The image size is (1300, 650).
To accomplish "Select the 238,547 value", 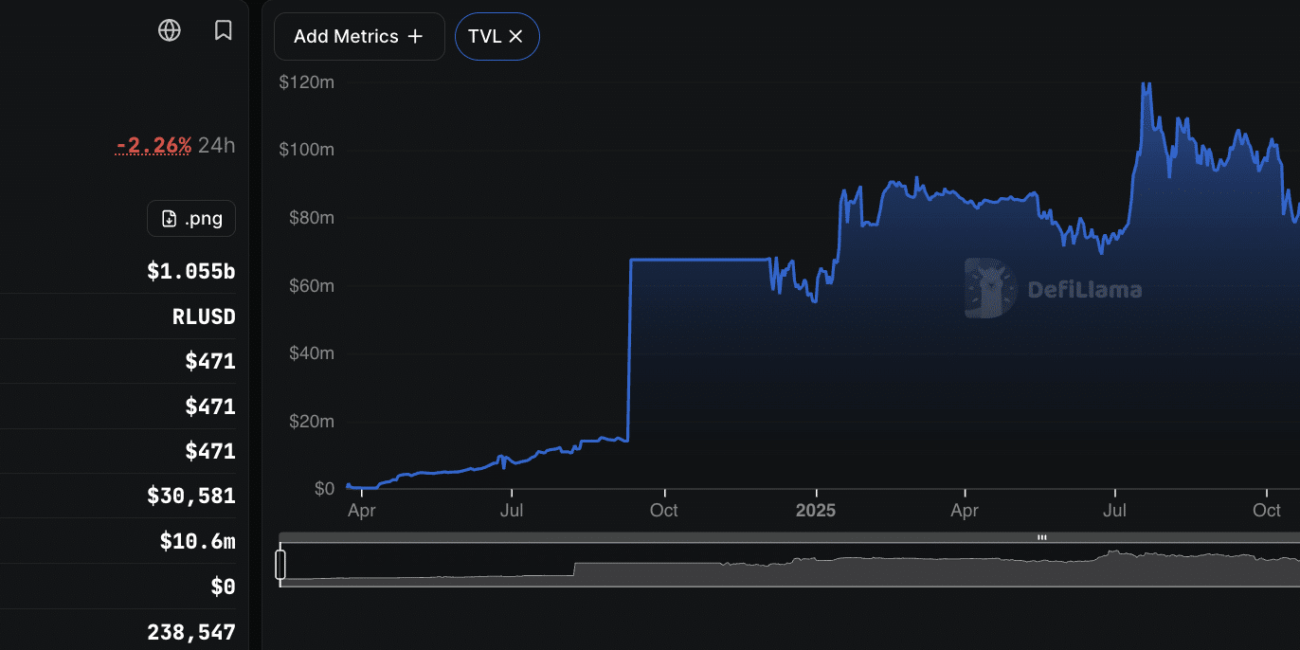I will (191, 632).
